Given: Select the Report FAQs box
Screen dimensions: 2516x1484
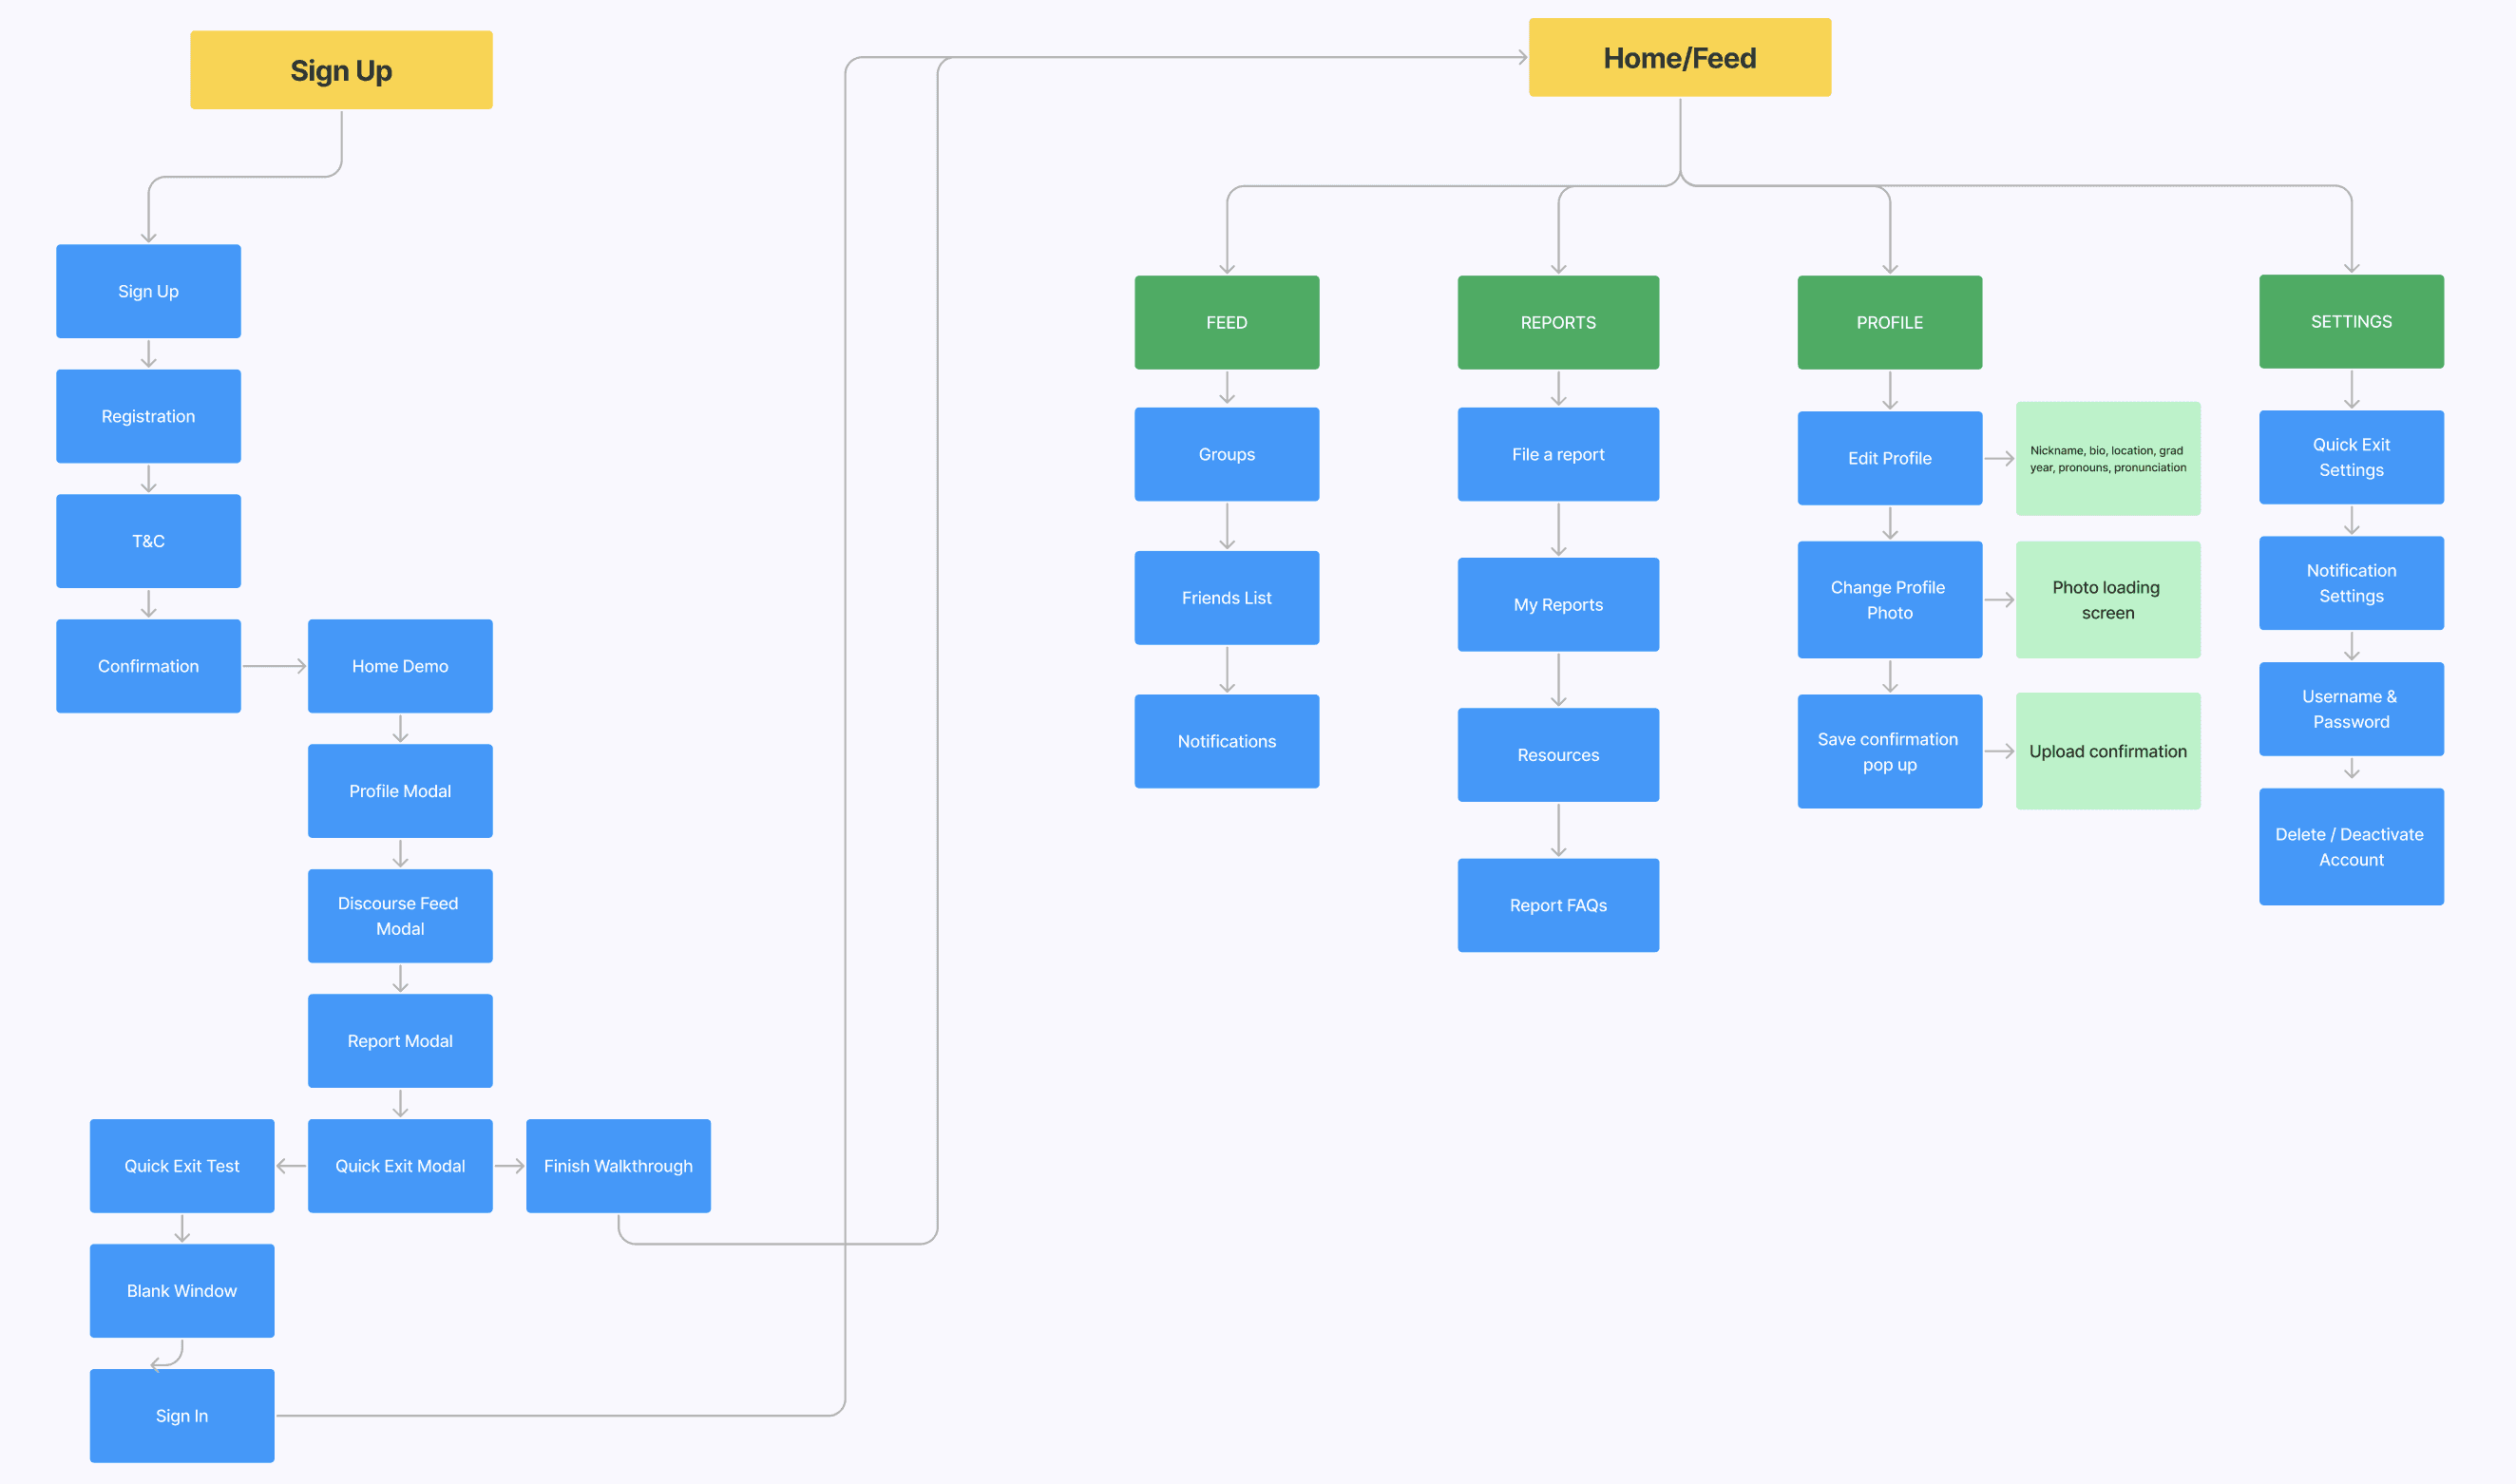Looking at the screenshot, I should (1557, 905).
